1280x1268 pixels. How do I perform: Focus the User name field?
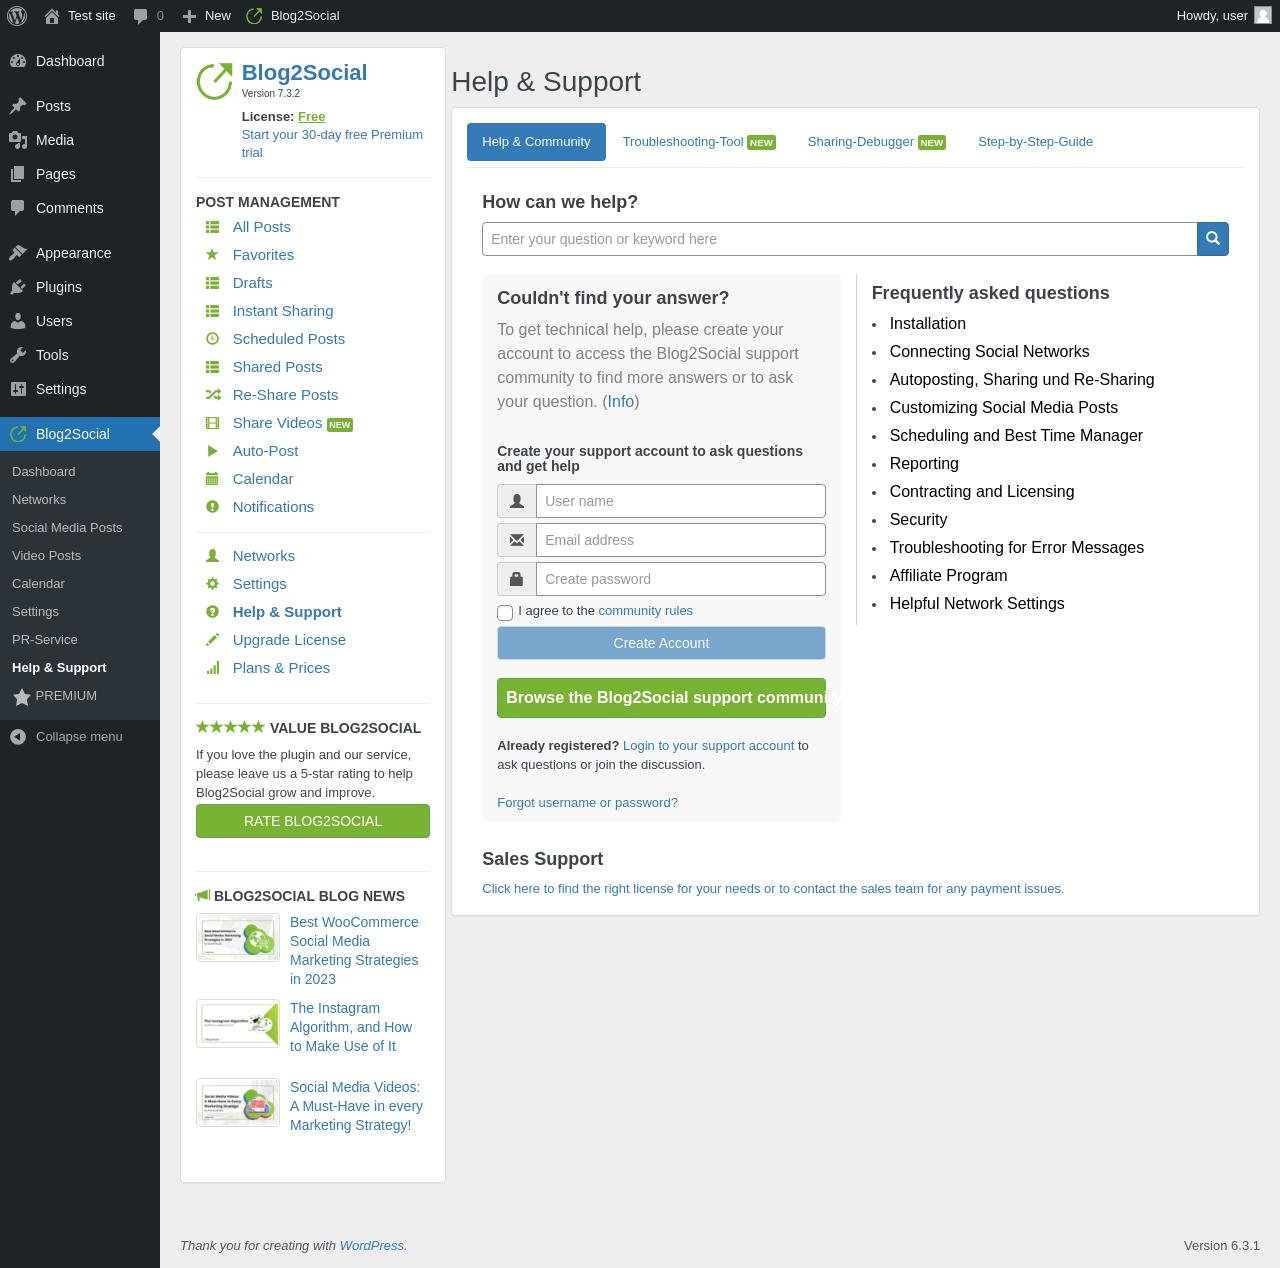click(x=681, y=501)
